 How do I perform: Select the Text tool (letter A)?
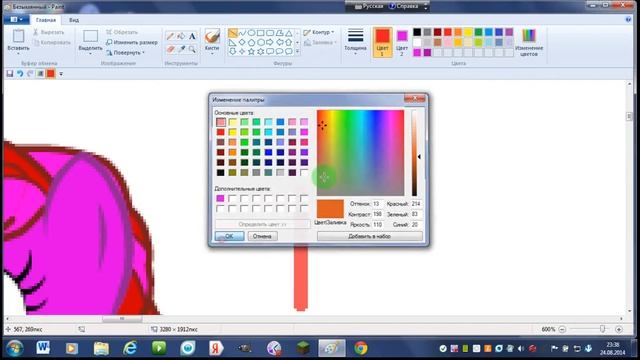(x=192, y=36)
